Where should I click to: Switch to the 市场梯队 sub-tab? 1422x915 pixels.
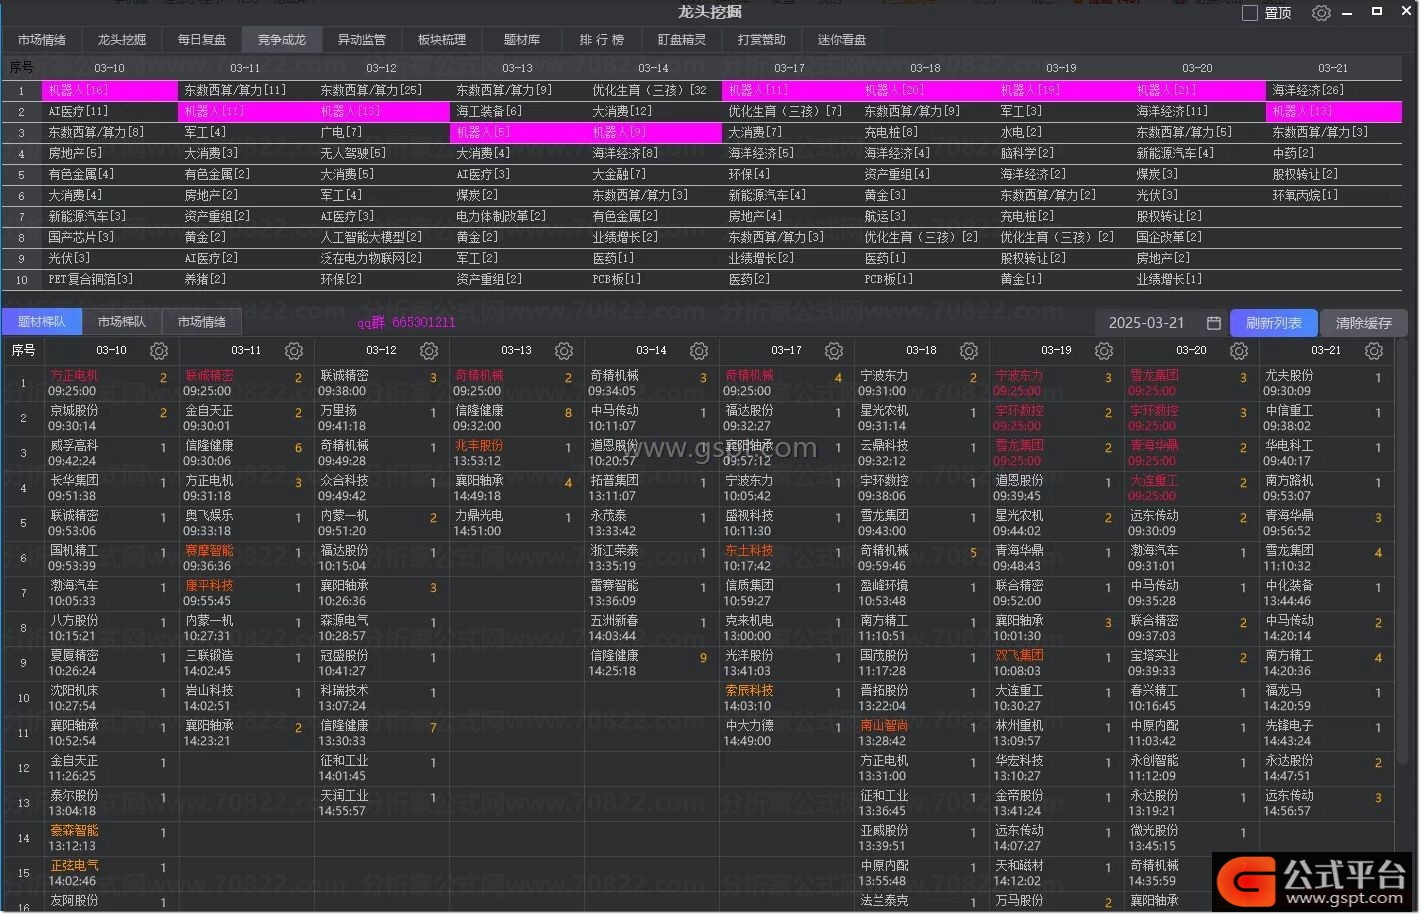click(x=122, y=322)
